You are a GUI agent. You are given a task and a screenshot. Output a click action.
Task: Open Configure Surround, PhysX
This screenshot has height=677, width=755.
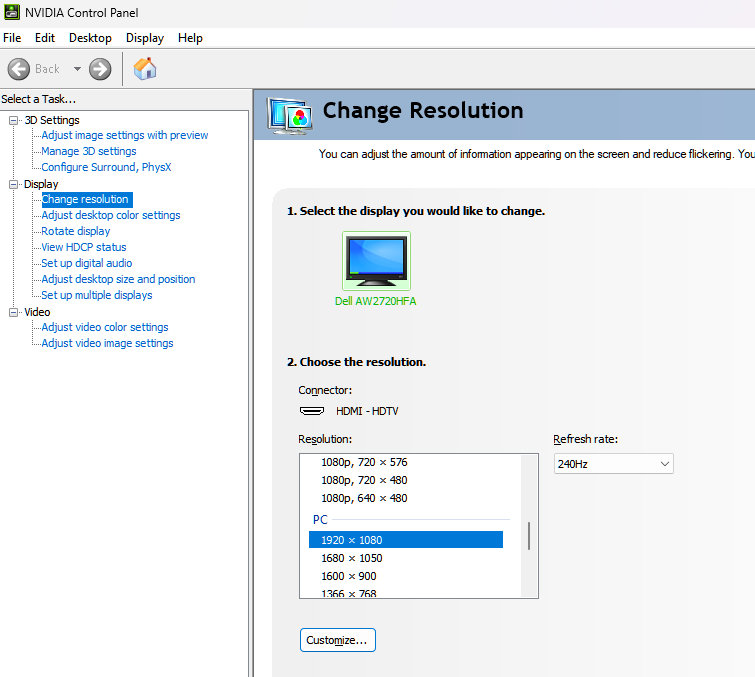click(106, 167)
